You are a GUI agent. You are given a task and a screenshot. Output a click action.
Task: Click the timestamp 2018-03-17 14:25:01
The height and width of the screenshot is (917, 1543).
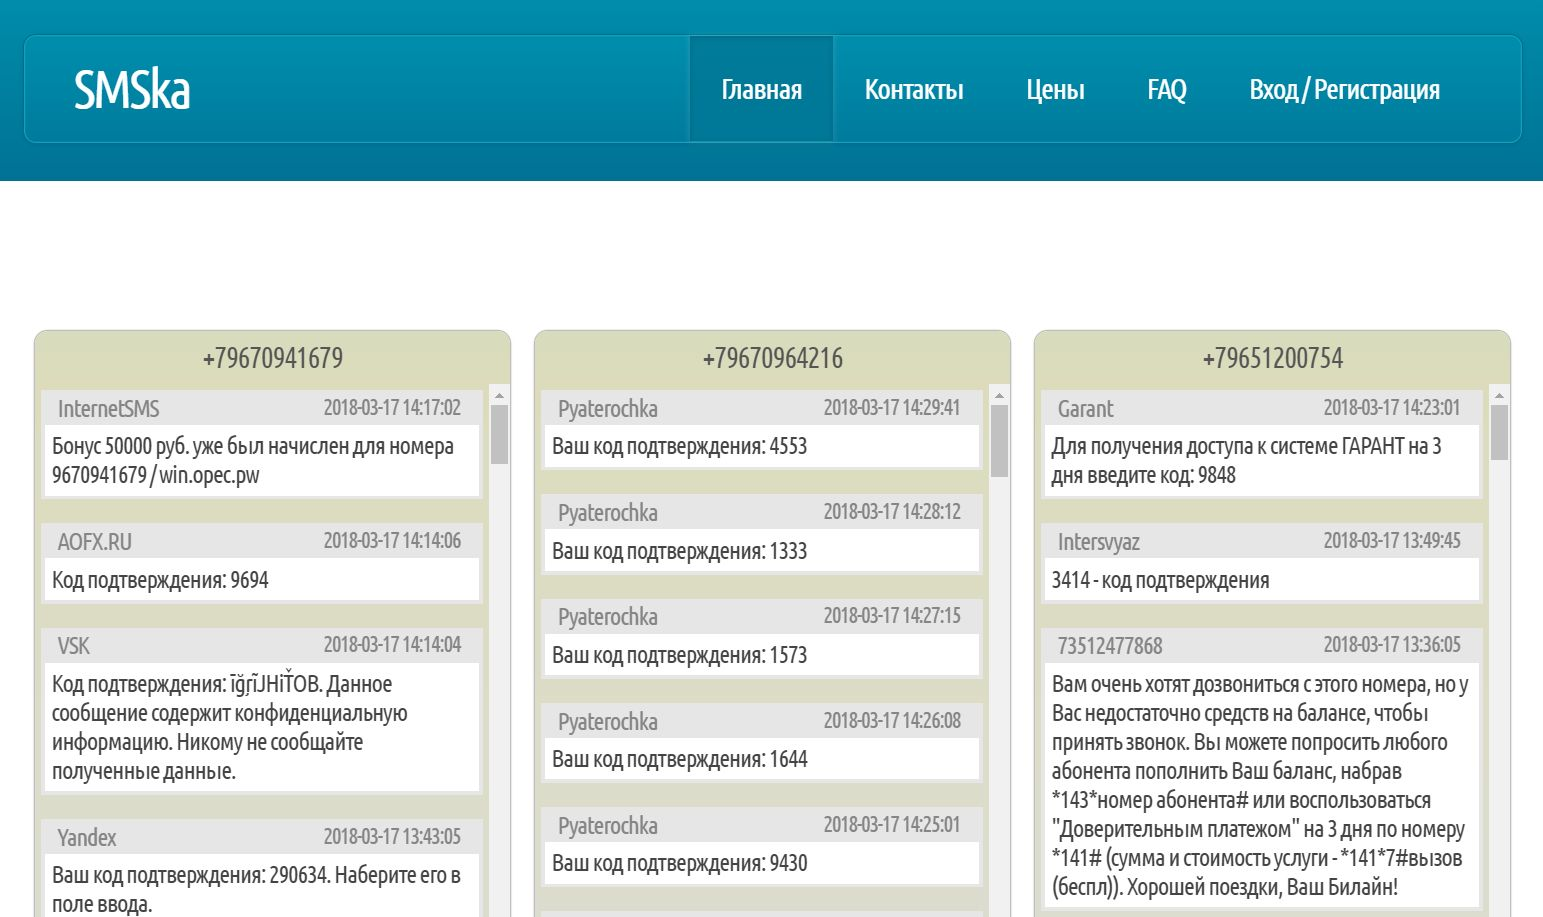point(892,825)
